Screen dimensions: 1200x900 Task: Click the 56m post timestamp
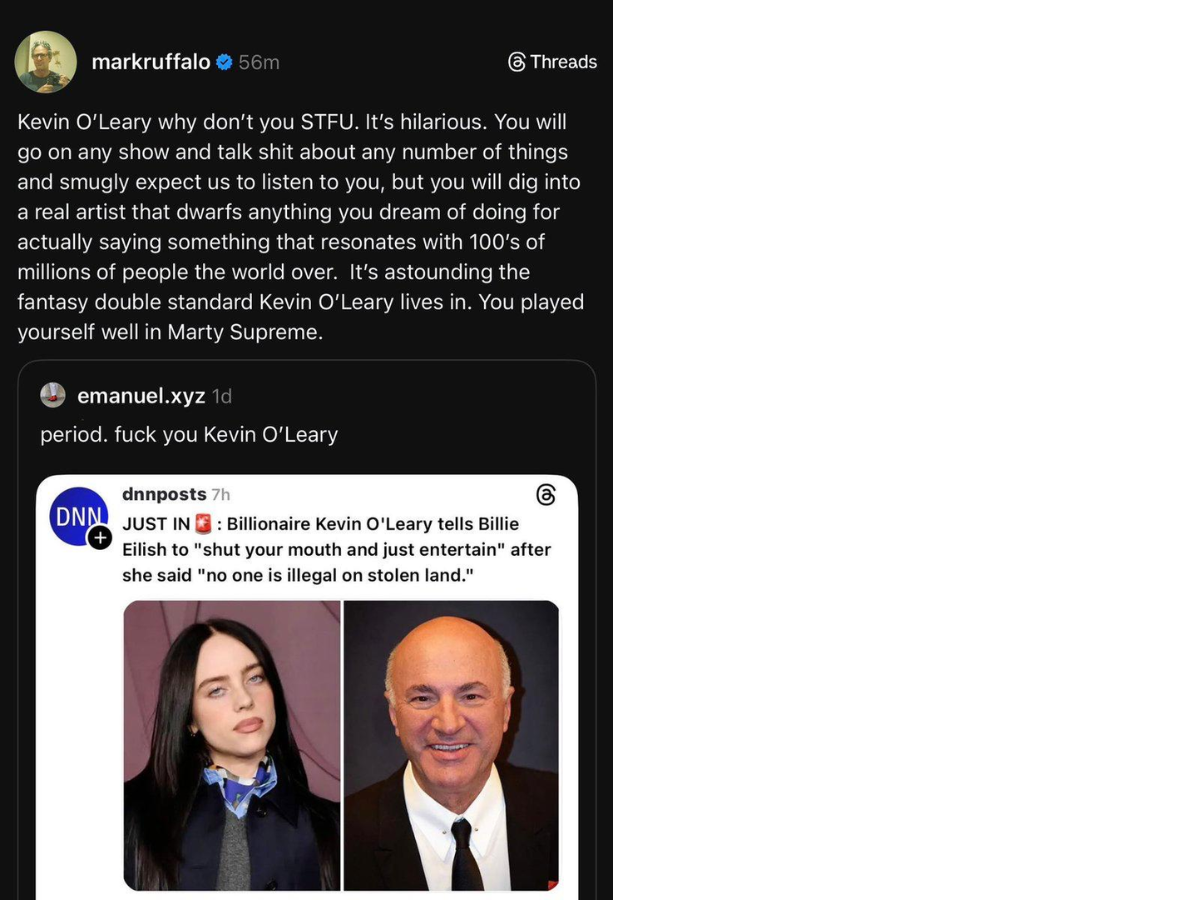pos(259,62)
